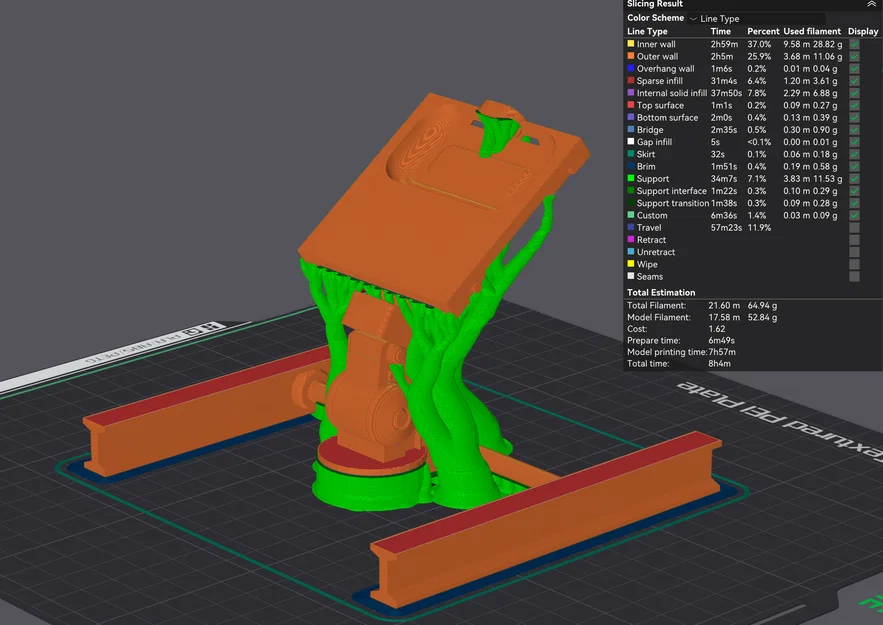Open the Color Scheme Line Type dropdown
Viewport: 883px width, 625px height.
click(x=756, y=19)
